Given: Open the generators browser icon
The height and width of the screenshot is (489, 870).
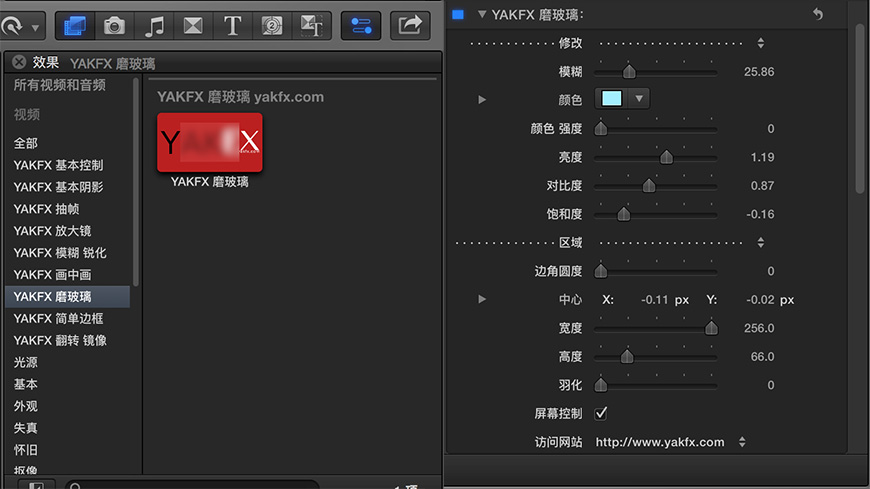Looking at the screenshot, I should 272,26.
